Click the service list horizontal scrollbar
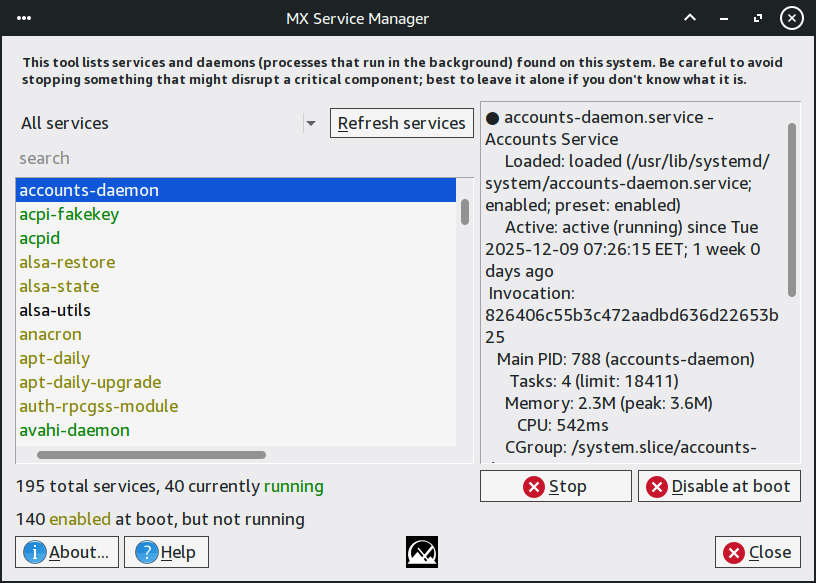816x583 pixels. 152,455
